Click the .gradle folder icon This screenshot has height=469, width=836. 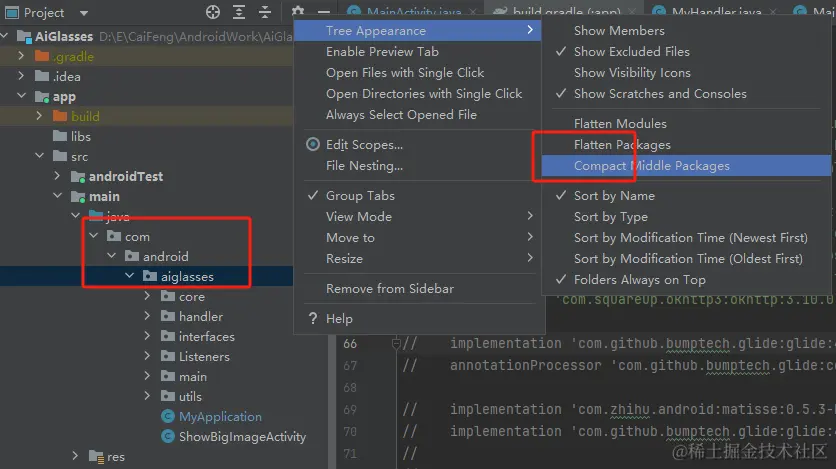42,56
